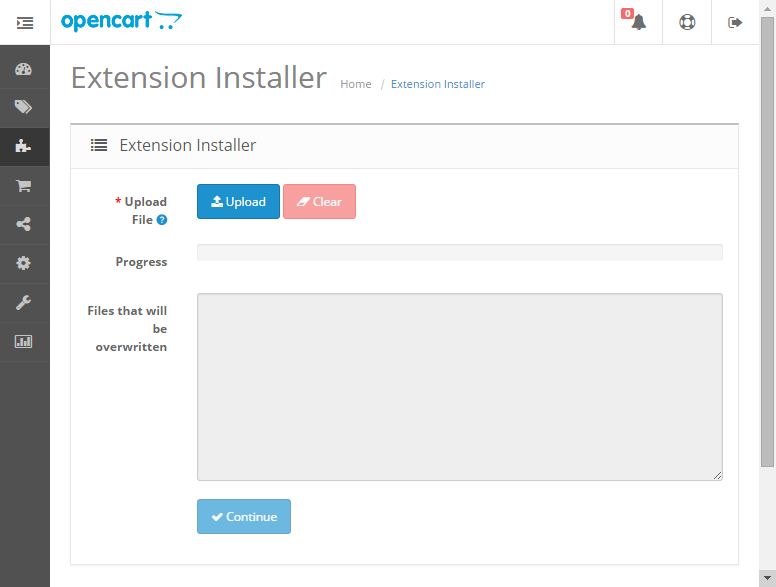
Task: Click the upload progress bar
Action: pos(460,252)
